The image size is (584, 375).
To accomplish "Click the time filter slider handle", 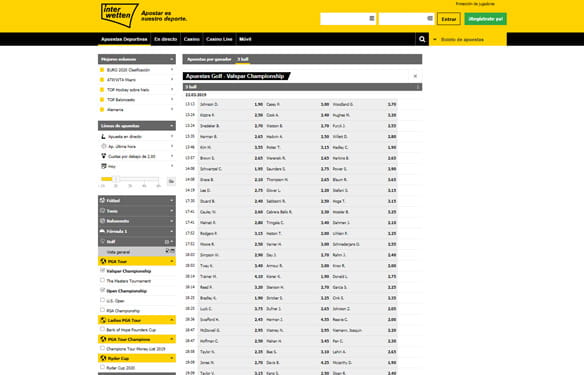I will click(116, 179).
